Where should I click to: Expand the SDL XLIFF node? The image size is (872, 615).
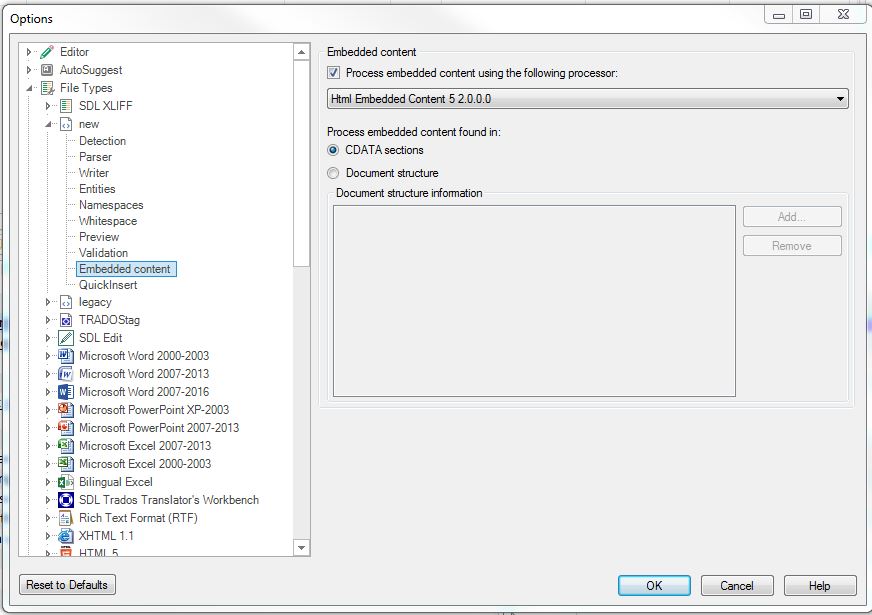48,106
